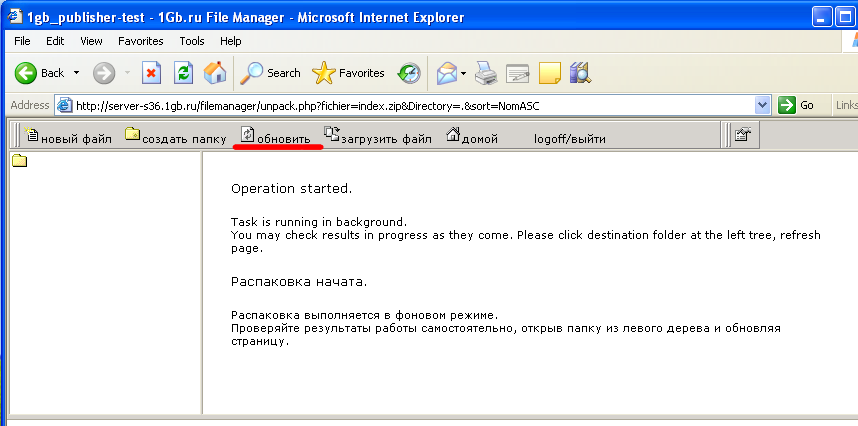Click the Stop loading icon
Viewport: 858px width, 426px height.
click(x=151, y=73)
